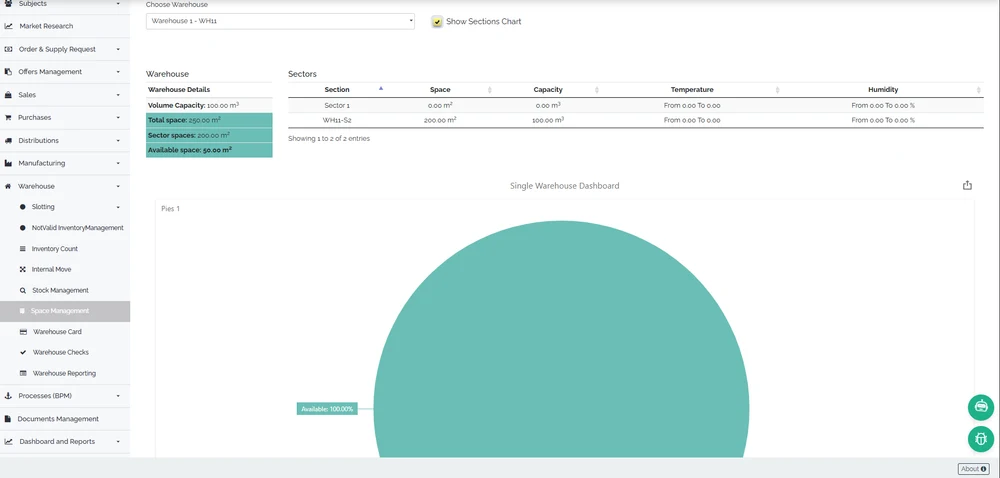This screenshot has height=478, width=1000.
Task: Sort table by Temperature column
Action: 692,90
